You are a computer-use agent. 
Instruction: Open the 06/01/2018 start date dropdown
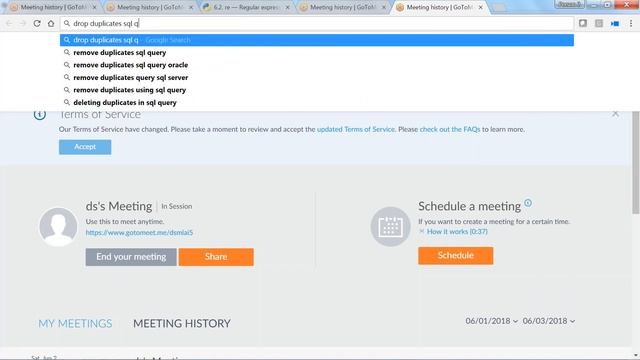click(x=491, y=321)
